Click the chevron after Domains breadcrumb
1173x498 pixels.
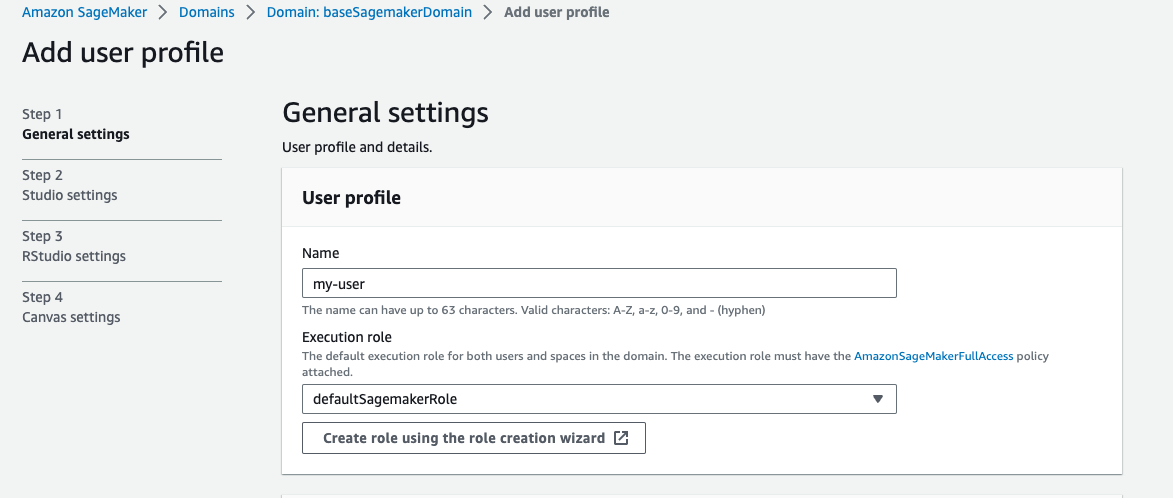(x=251, y=13)
